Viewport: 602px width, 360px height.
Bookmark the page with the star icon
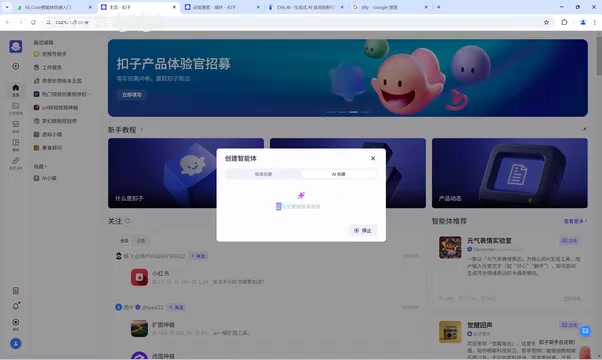(546, 22)
